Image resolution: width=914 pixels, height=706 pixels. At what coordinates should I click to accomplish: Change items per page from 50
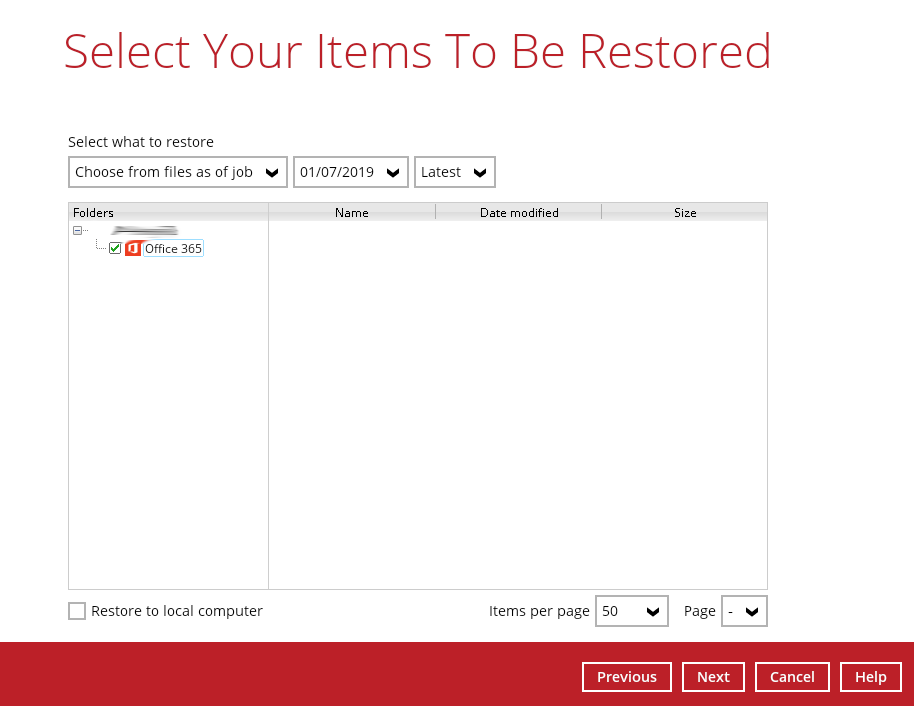coord(632,611)
